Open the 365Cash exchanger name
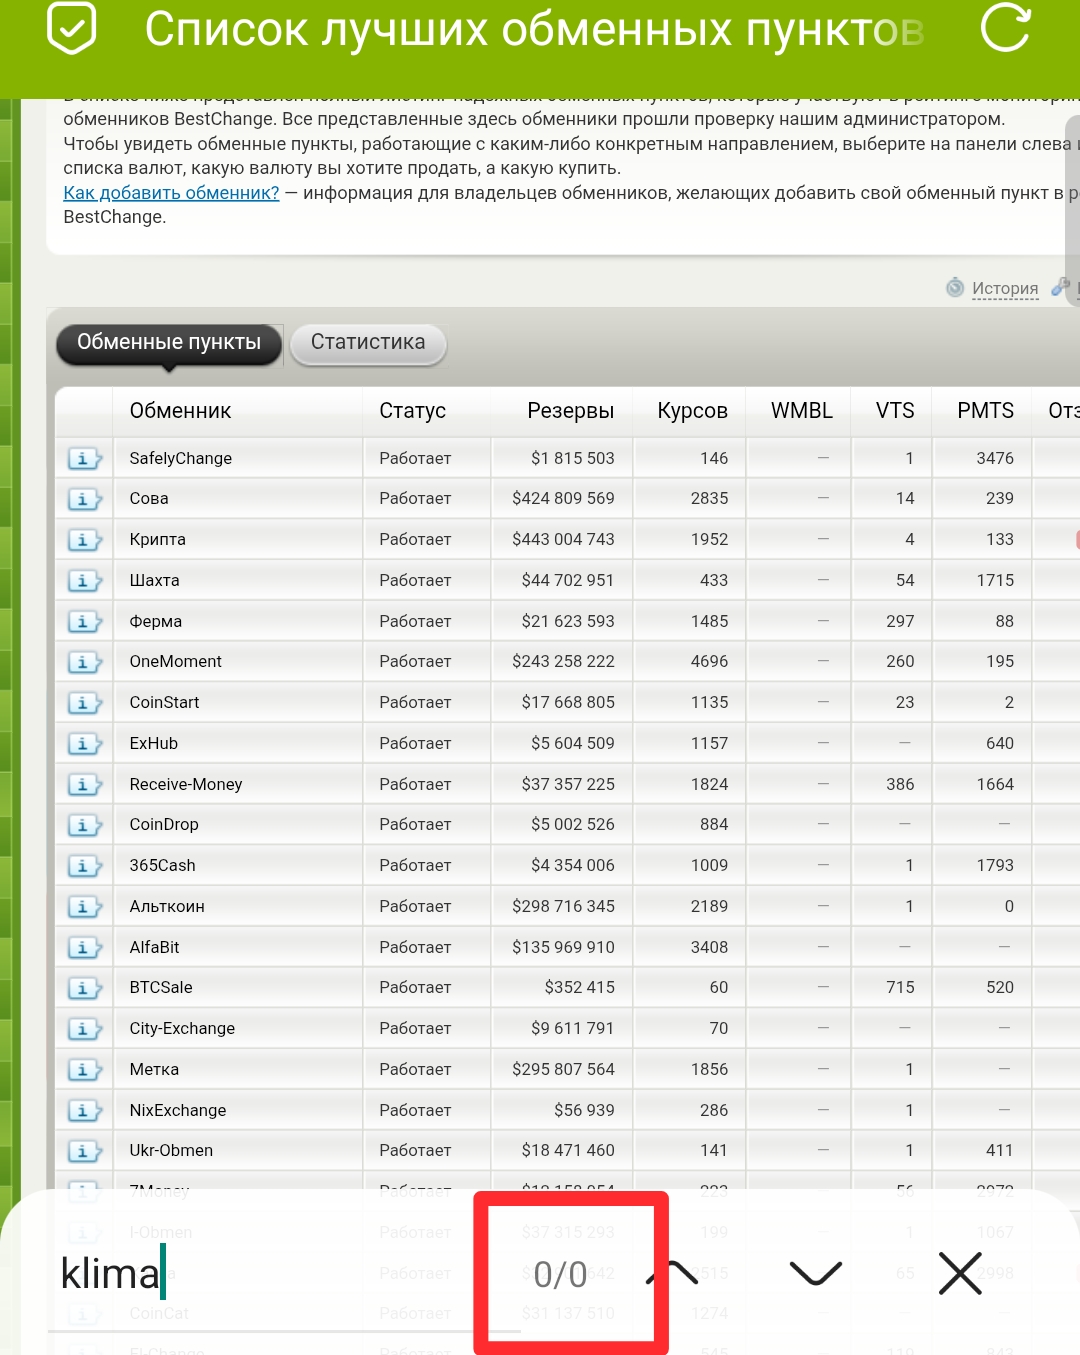Screen dimensions: 1080x1355 click(x=162, y=866)
